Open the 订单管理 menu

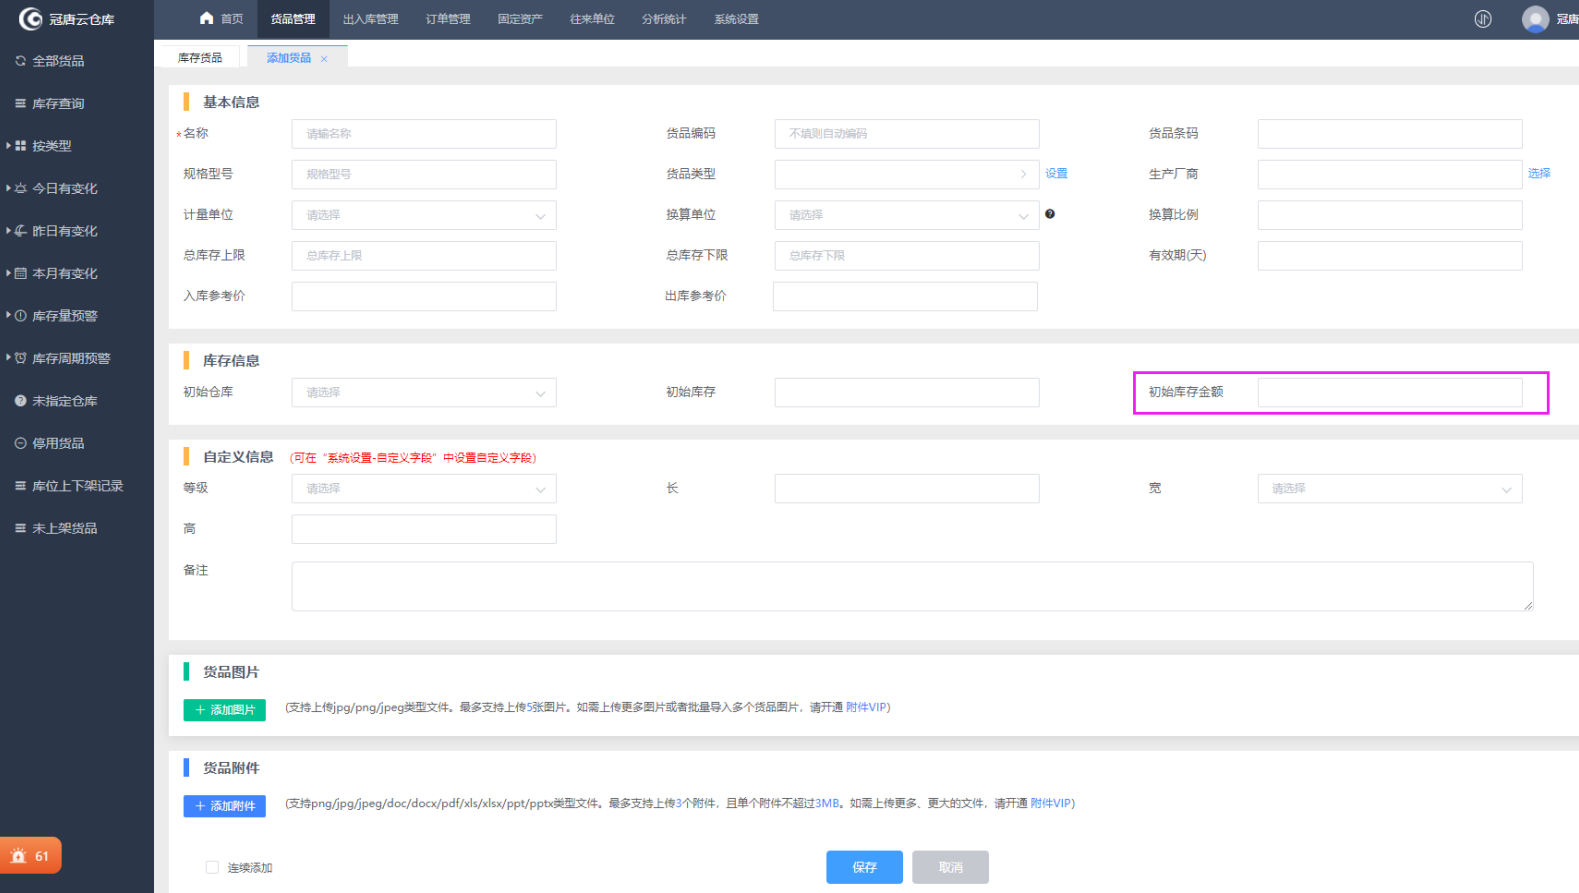coord(448,19)
